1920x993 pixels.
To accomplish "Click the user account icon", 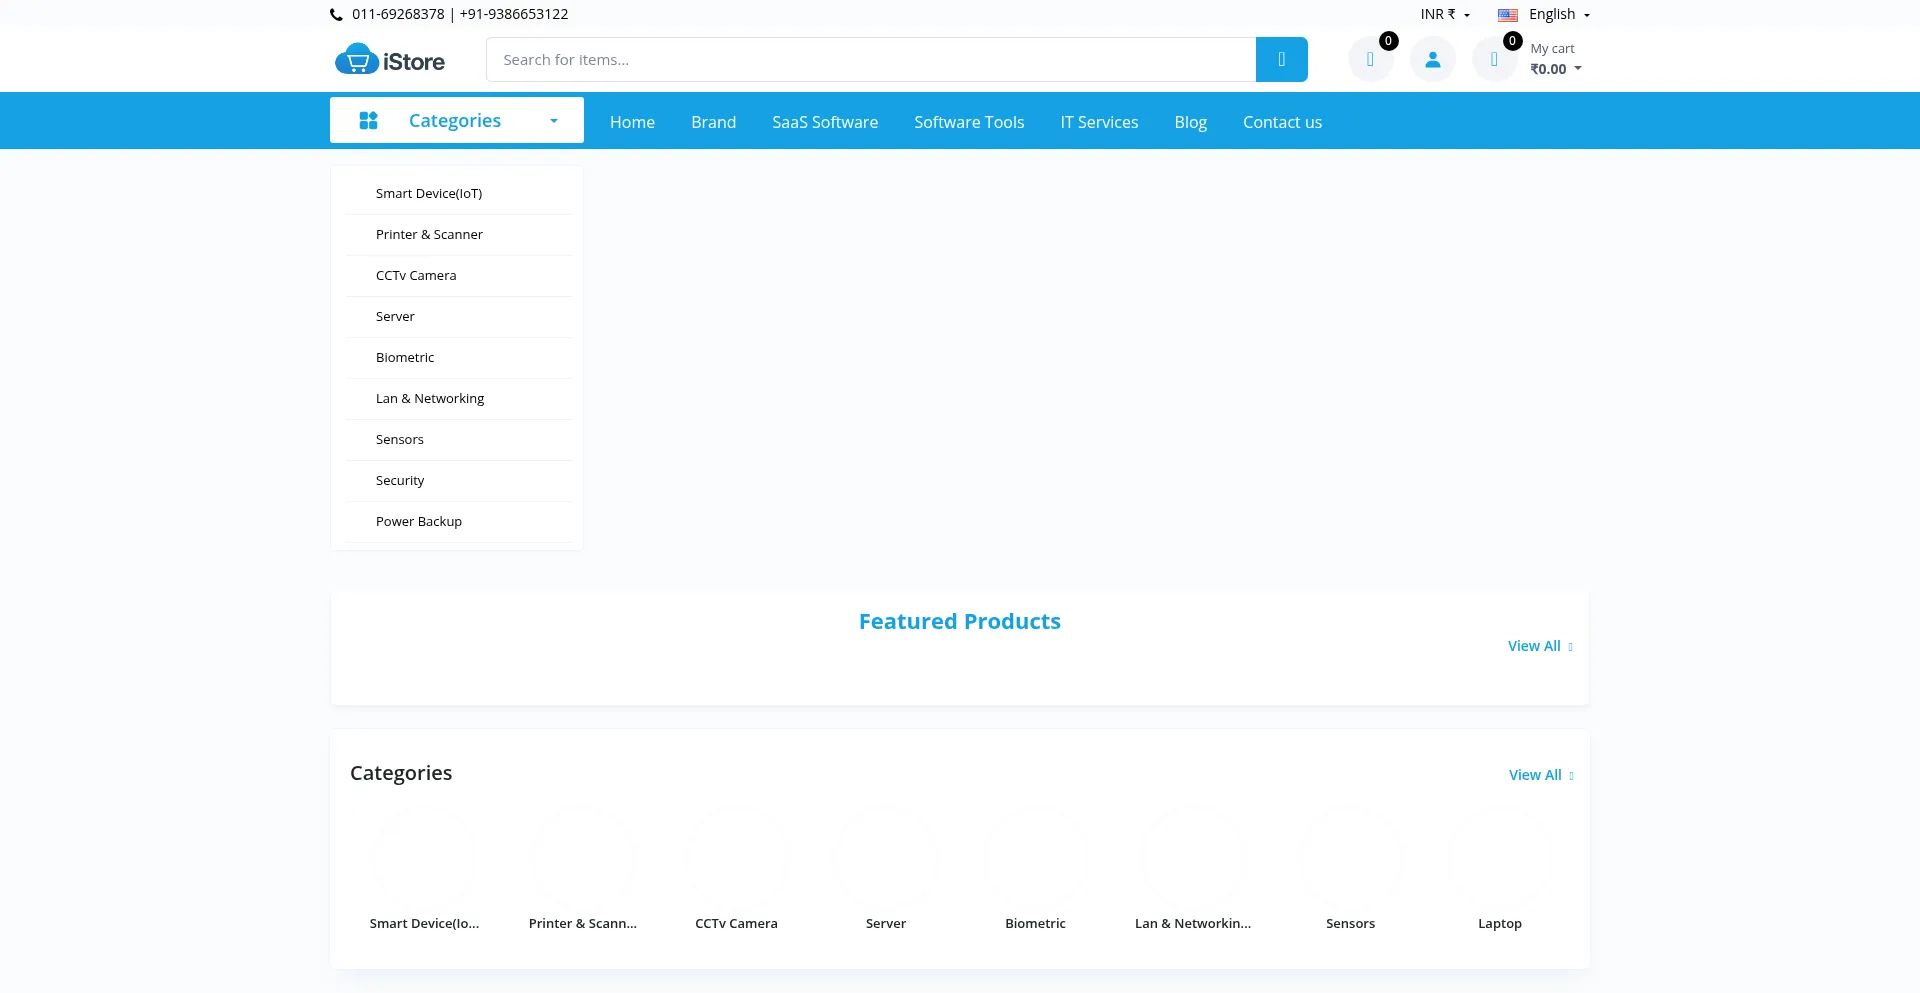I will click(1431, 58).
